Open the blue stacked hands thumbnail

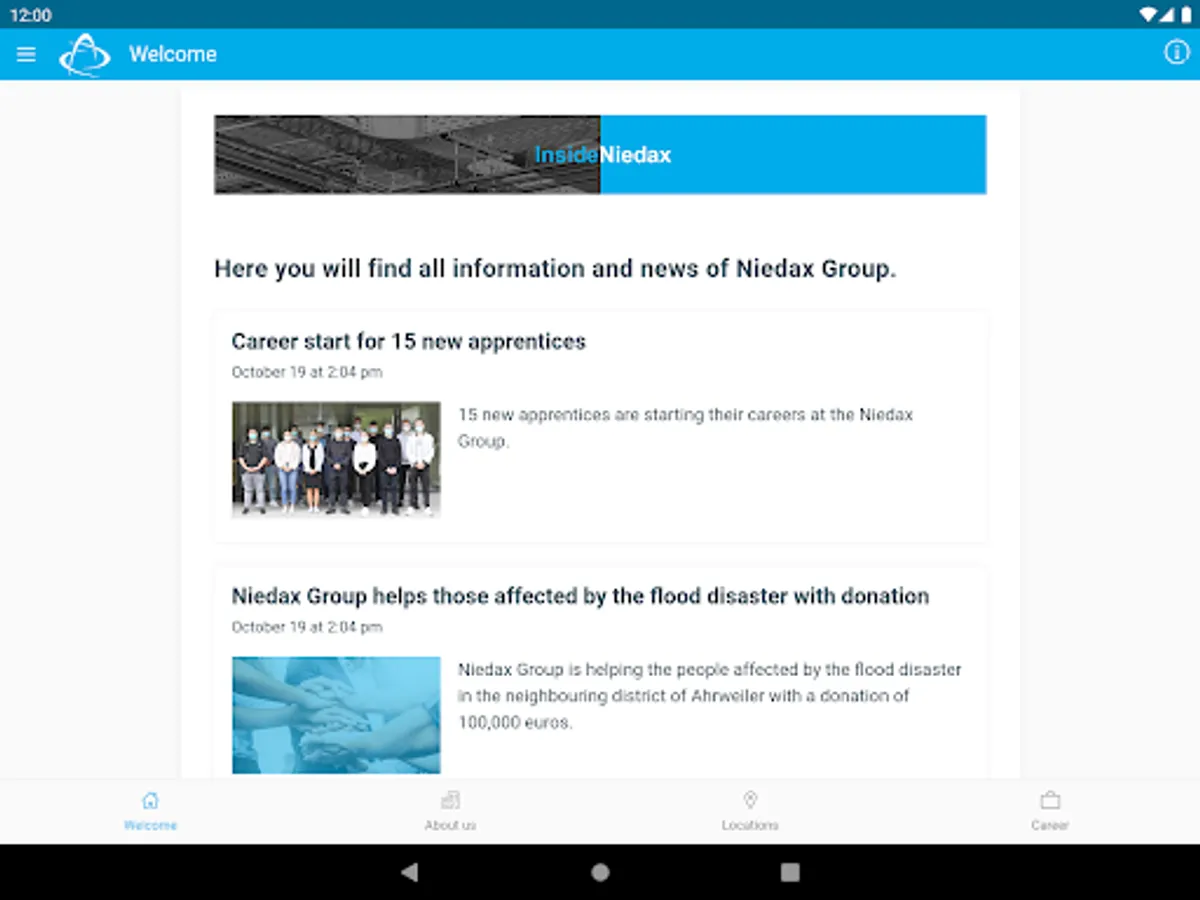click(x=336, y=715)
